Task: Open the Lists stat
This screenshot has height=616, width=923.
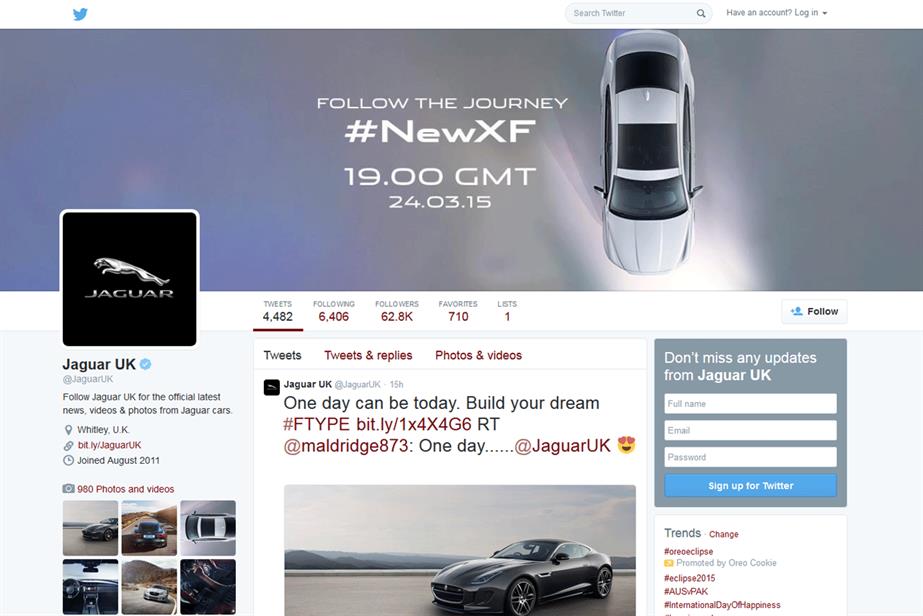Action: pyautogui.click(x=507, y=311)
